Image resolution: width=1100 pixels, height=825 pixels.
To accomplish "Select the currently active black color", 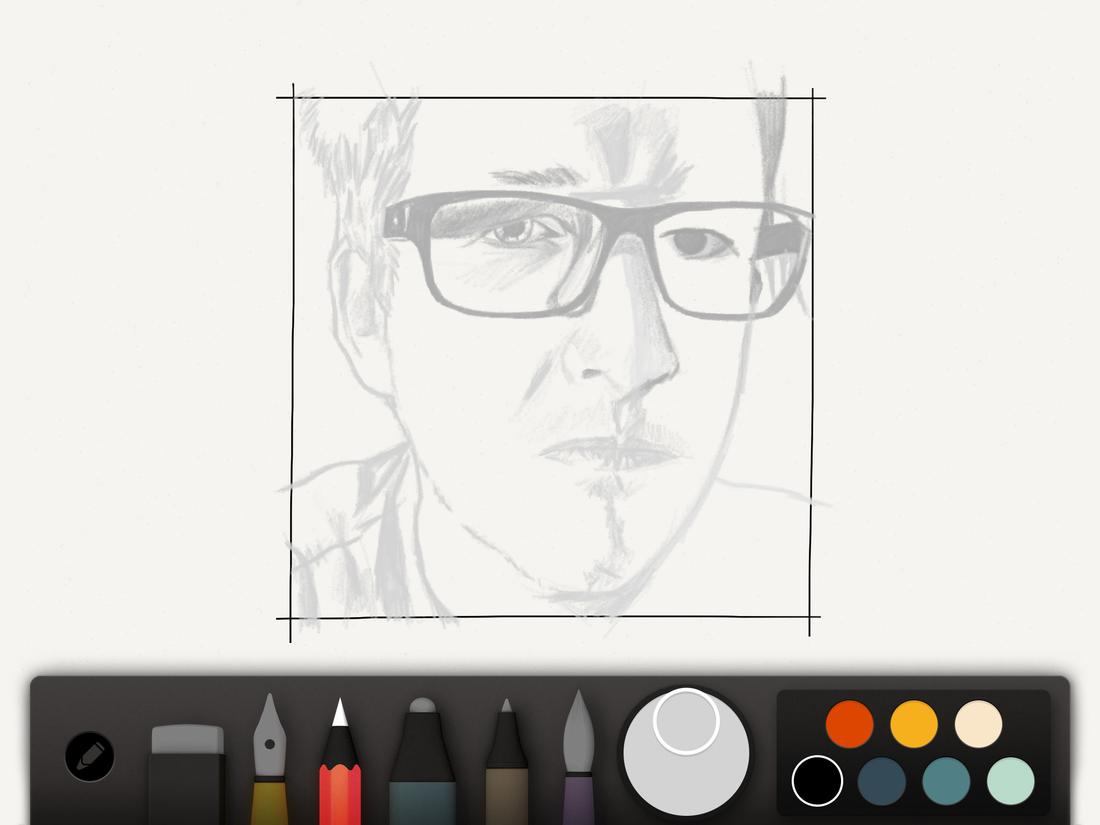I will coord(818,782).
